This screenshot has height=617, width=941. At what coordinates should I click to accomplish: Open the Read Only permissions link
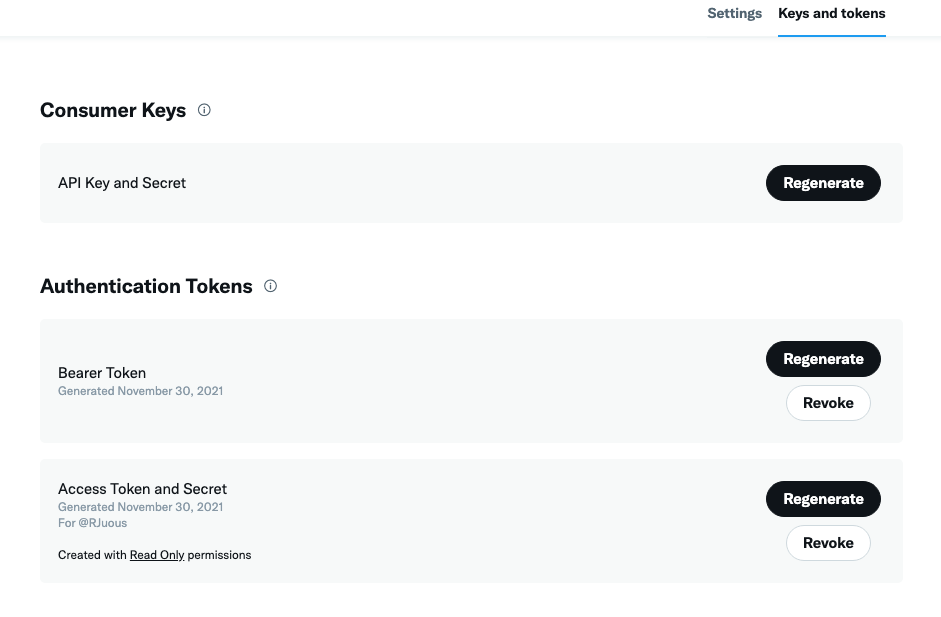point(157,555)
